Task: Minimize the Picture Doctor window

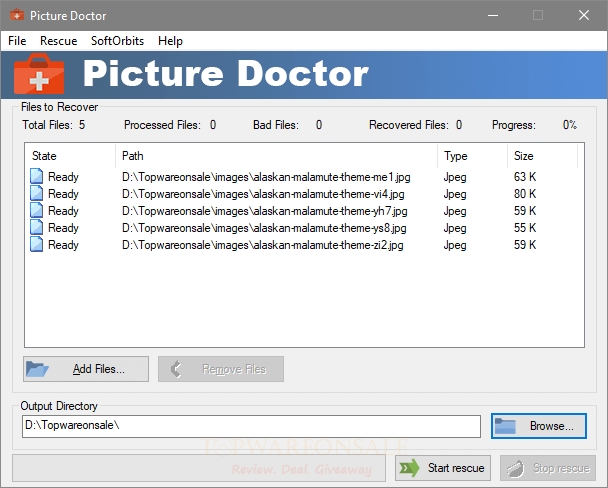Action: pos(493,15)
